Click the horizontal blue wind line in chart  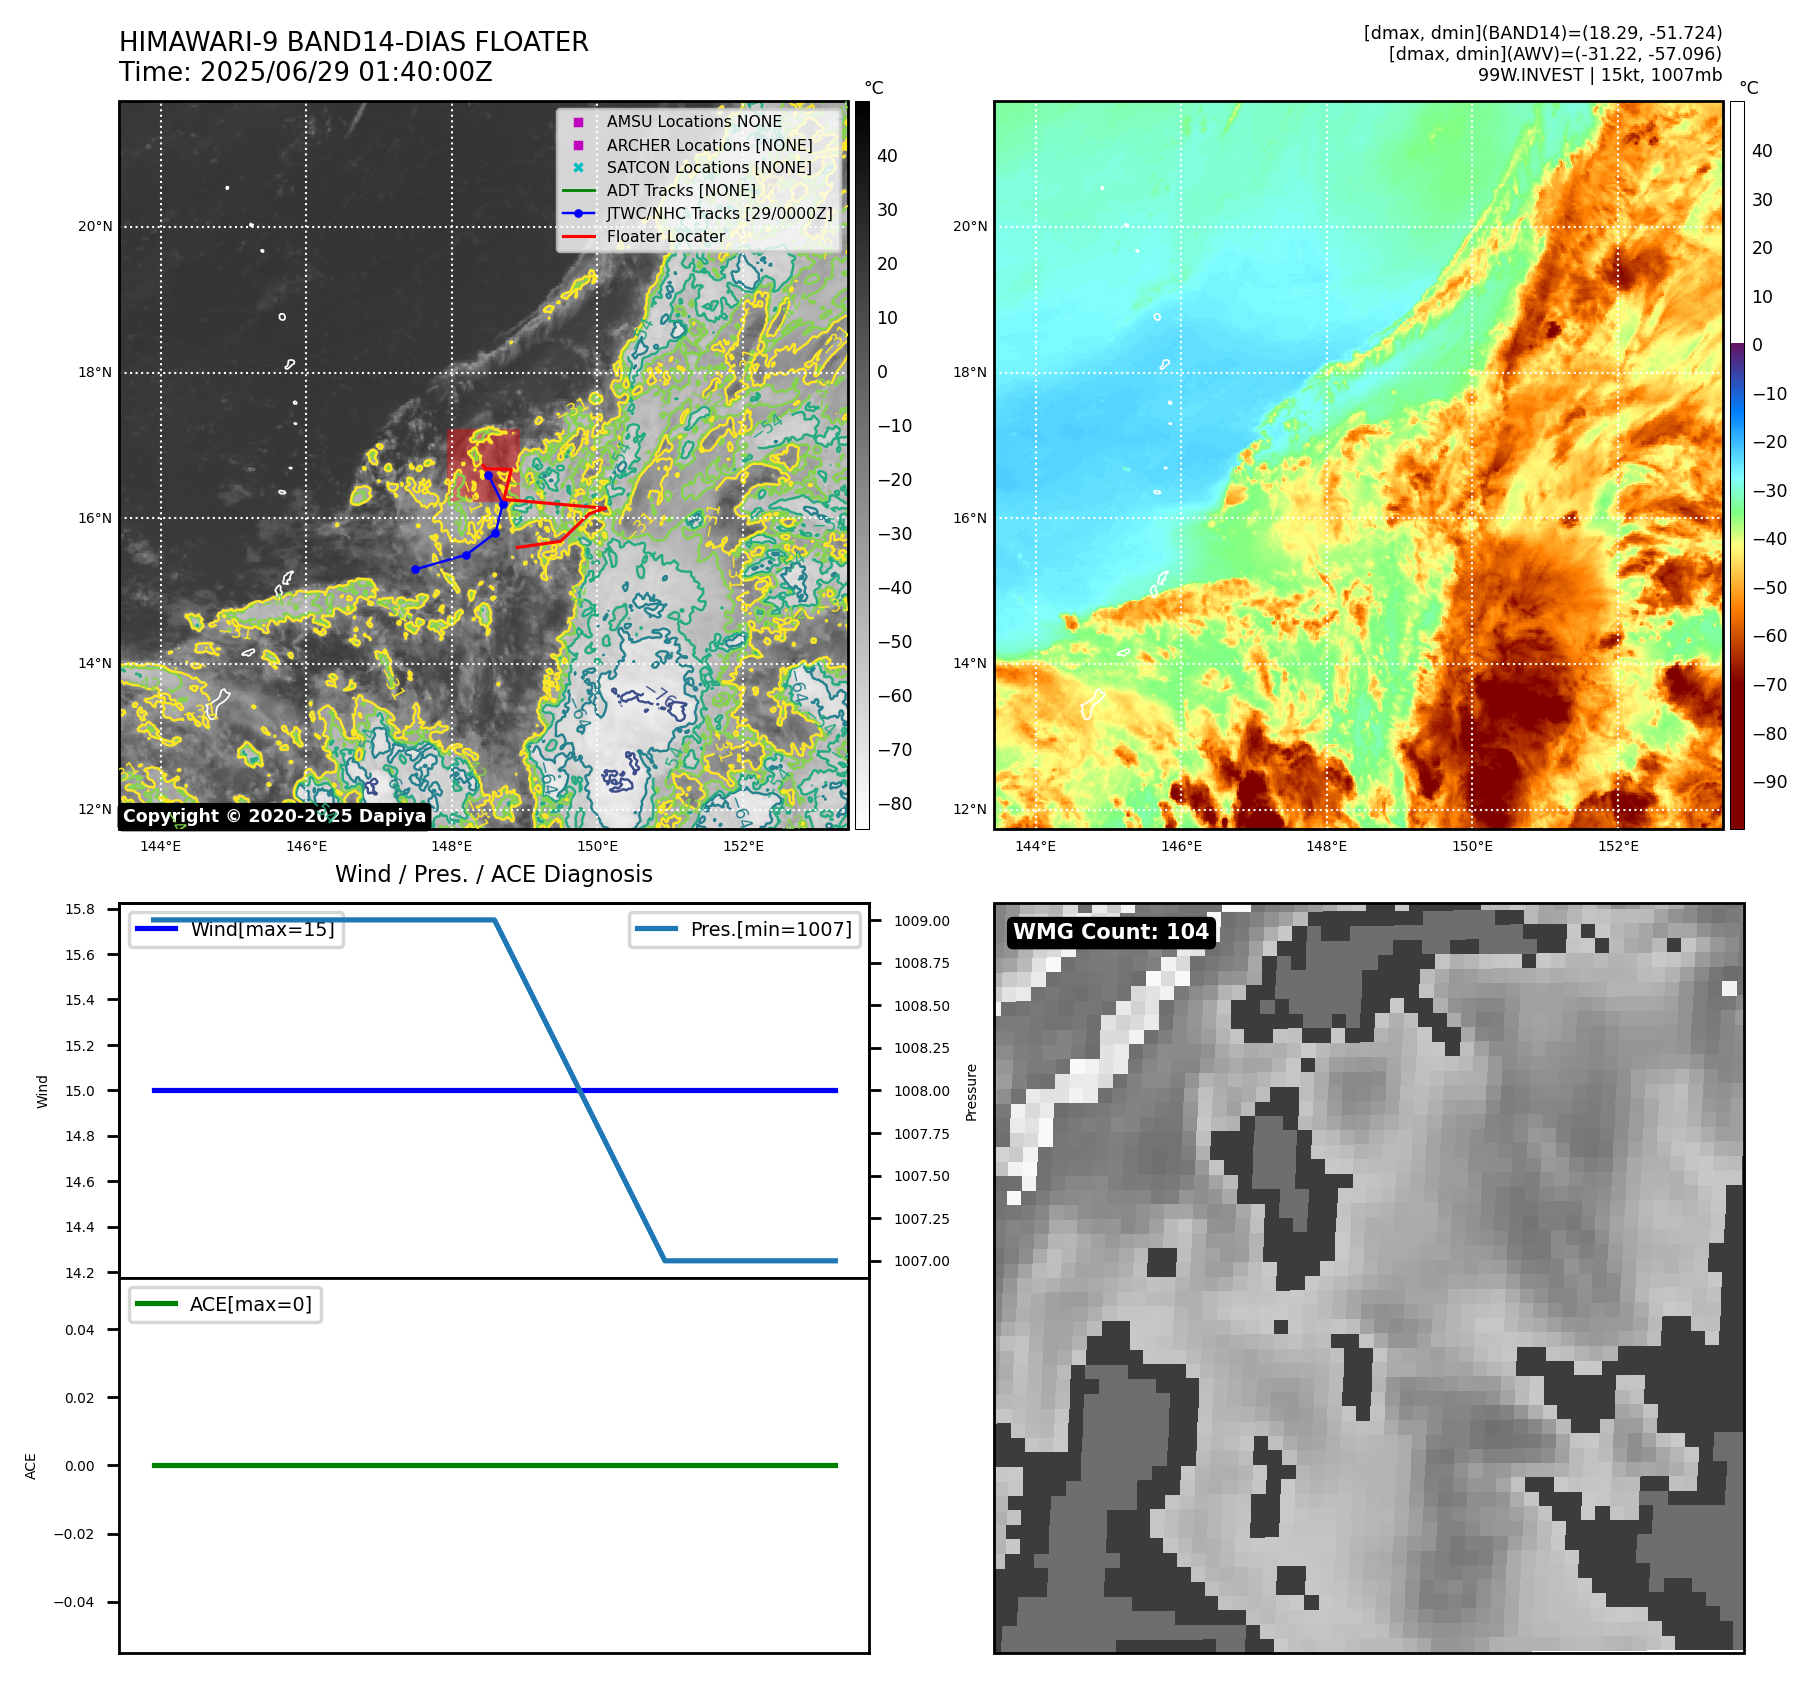(x=494, y=1090)
